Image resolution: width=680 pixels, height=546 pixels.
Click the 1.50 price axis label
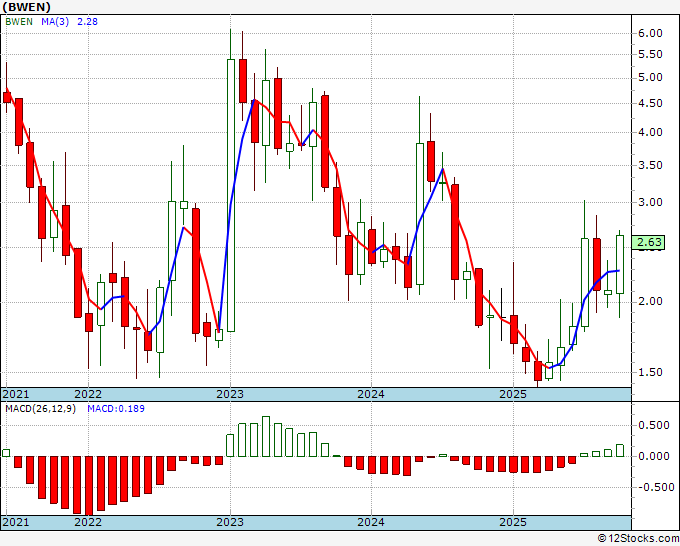click(x=650, y=372)
